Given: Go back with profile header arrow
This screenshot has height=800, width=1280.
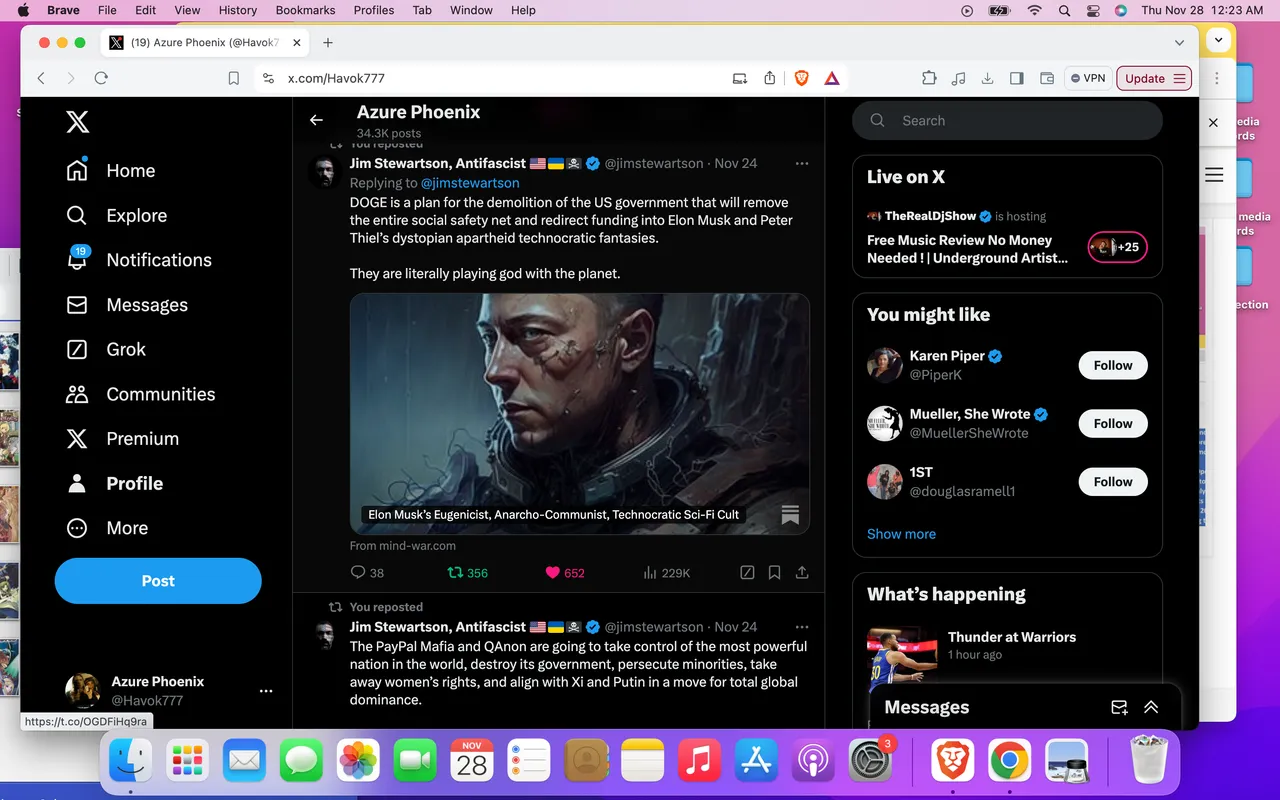Looking at the screenshot, I should coord(316,120).
